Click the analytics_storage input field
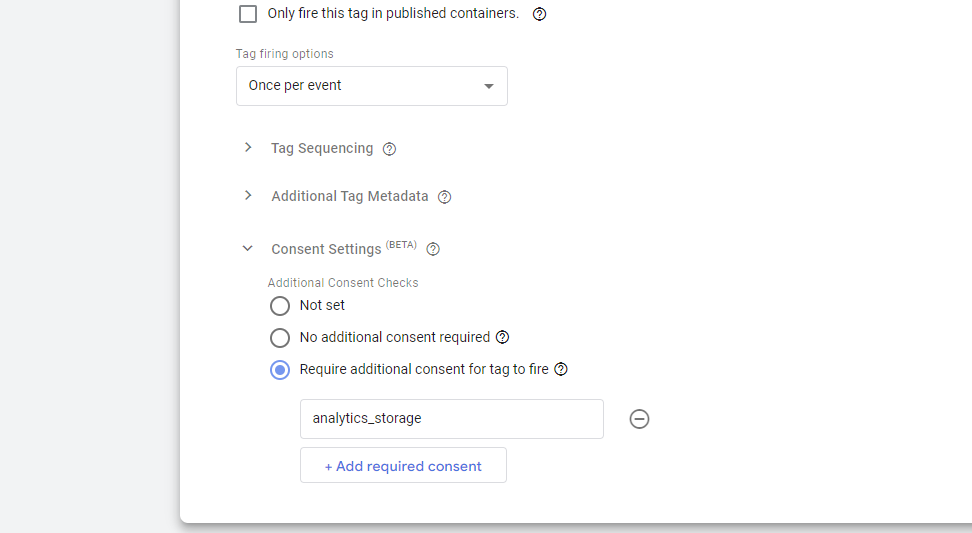This screenshot has width=972, height=533. click(x=452, y=419)
